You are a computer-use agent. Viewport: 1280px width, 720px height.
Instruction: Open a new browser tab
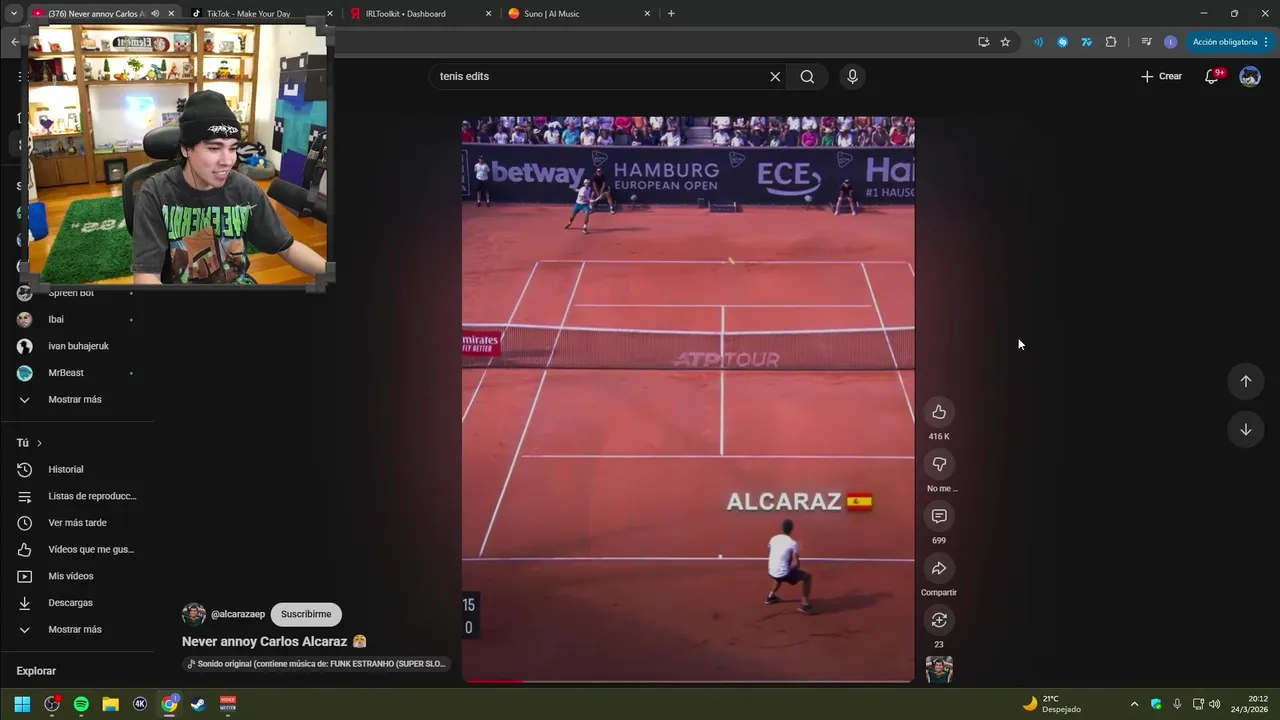click(x=671, y=14)
